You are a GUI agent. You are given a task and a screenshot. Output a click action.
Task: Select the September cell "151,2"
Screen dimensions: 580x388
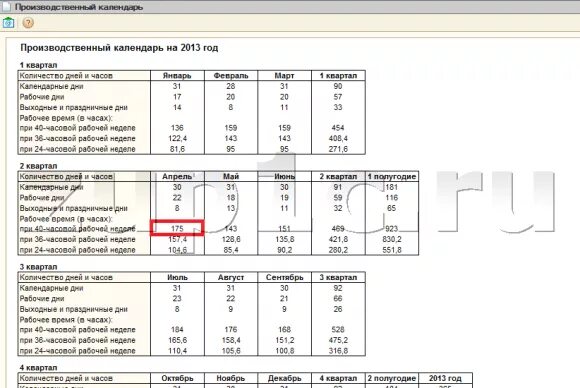[x=284, y=340]
